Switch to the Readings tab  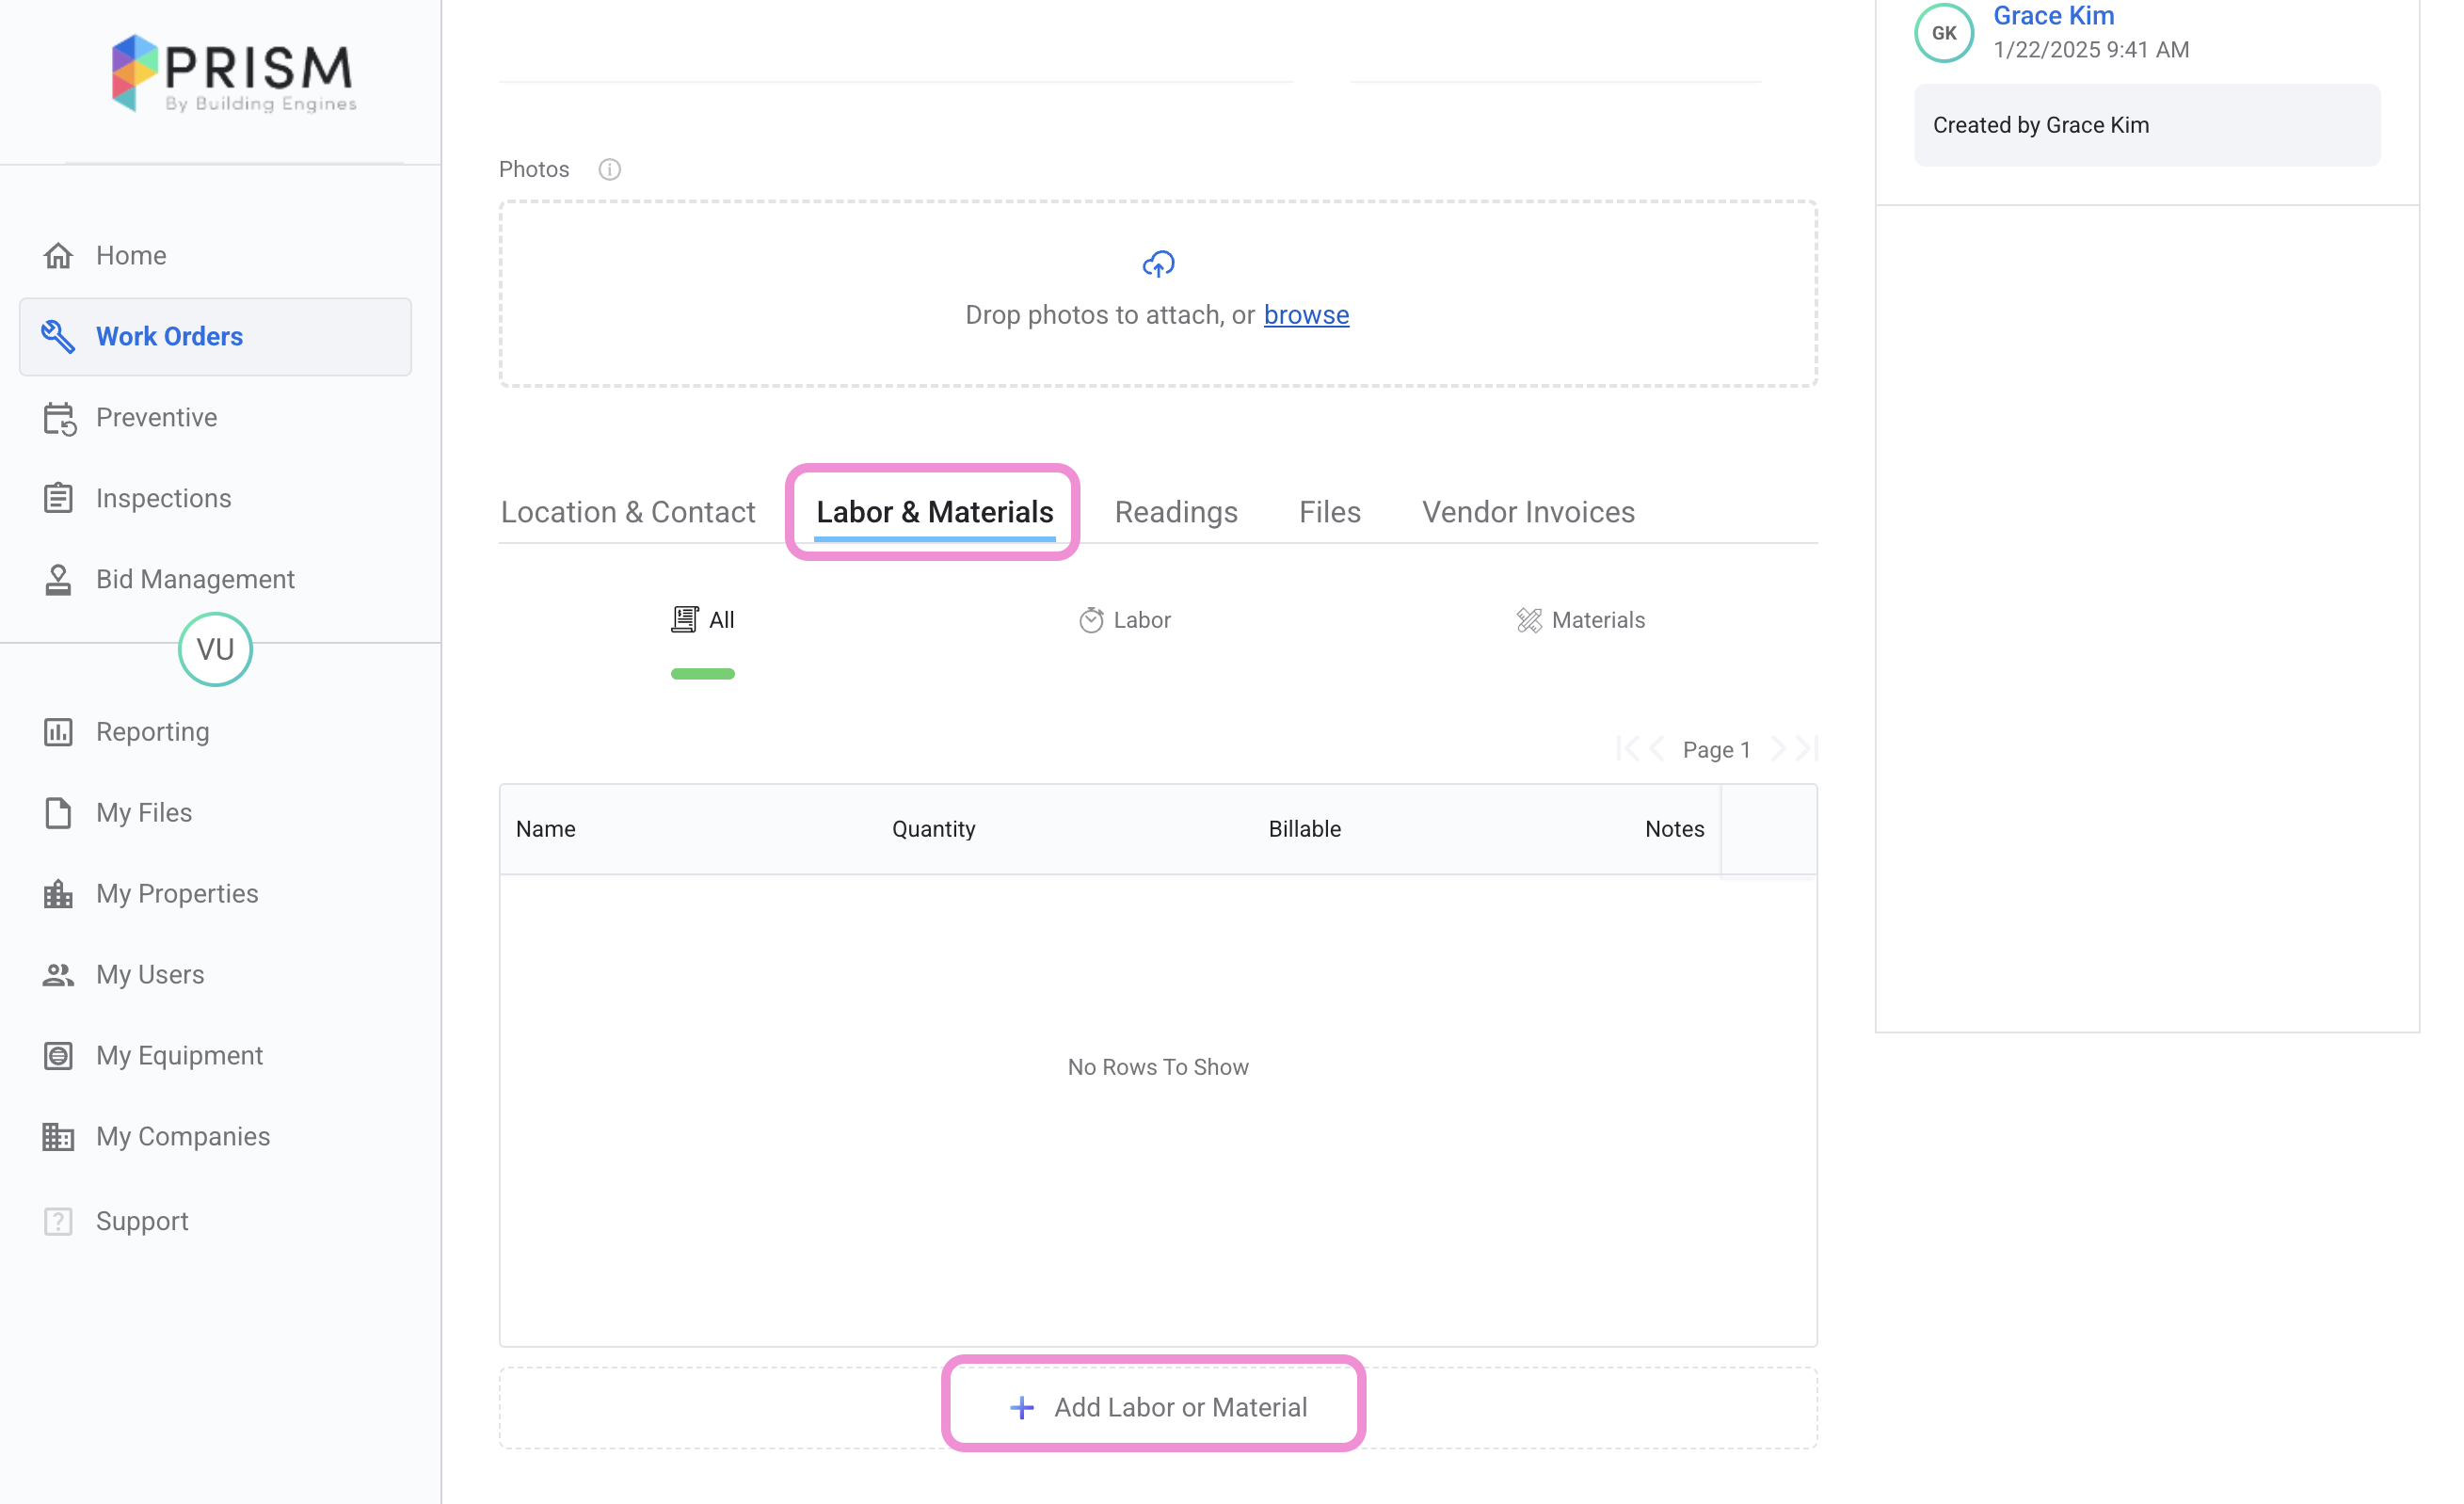click(x=1176, y=512)
